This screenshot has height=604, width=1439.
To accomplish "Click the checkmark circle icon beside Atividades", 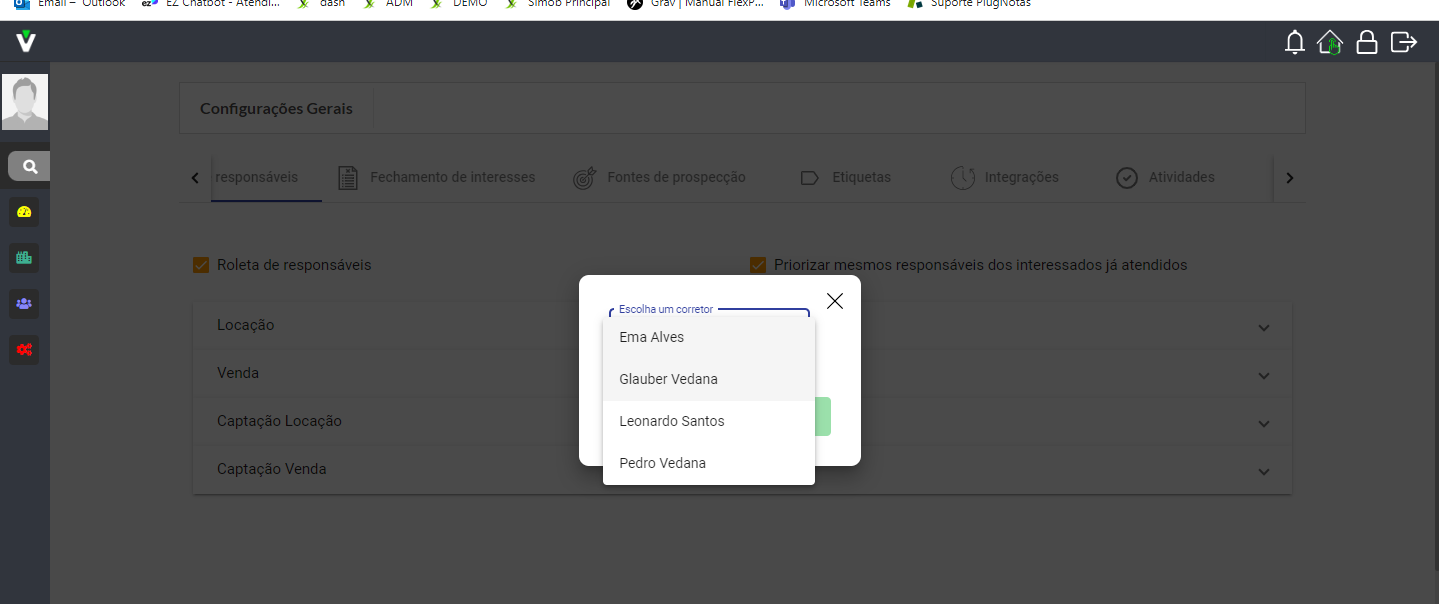I will [x=1127, y=178].
